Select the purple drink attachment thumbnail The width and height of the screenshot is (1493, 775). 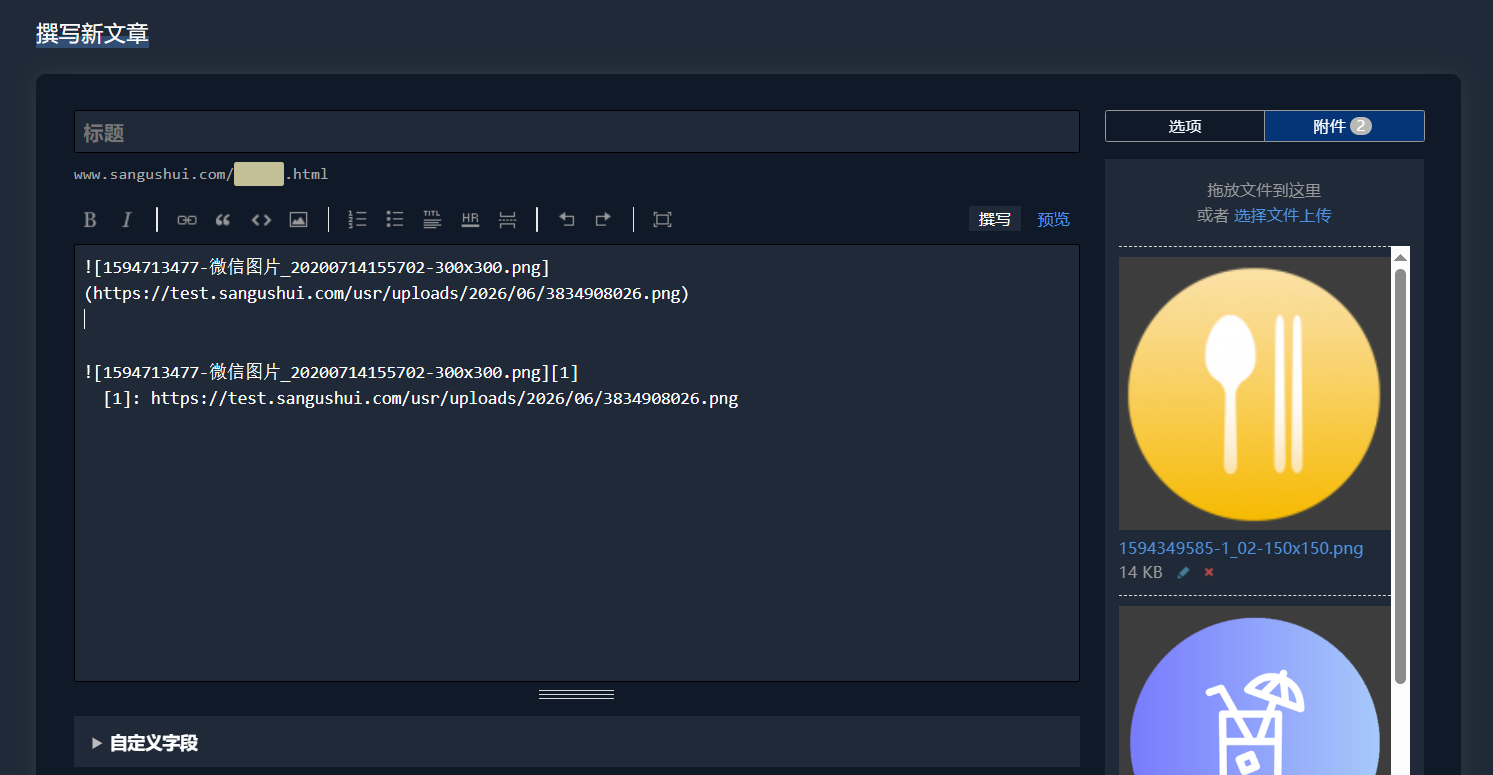click(x=1254, y=690)
